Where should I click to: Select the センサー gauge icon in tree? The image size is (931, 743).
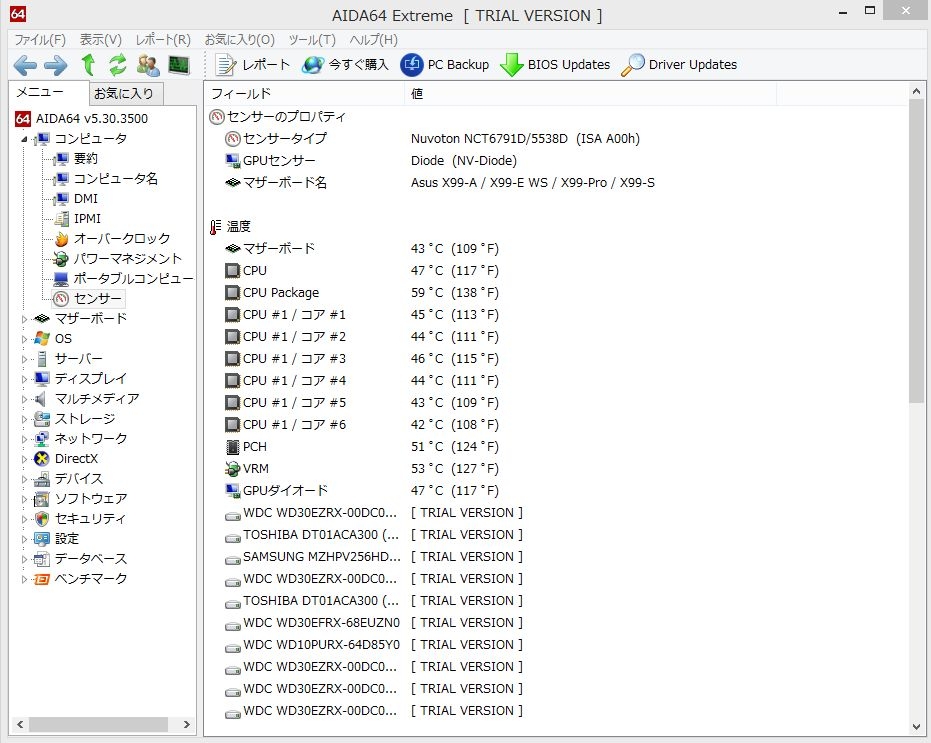61,299
